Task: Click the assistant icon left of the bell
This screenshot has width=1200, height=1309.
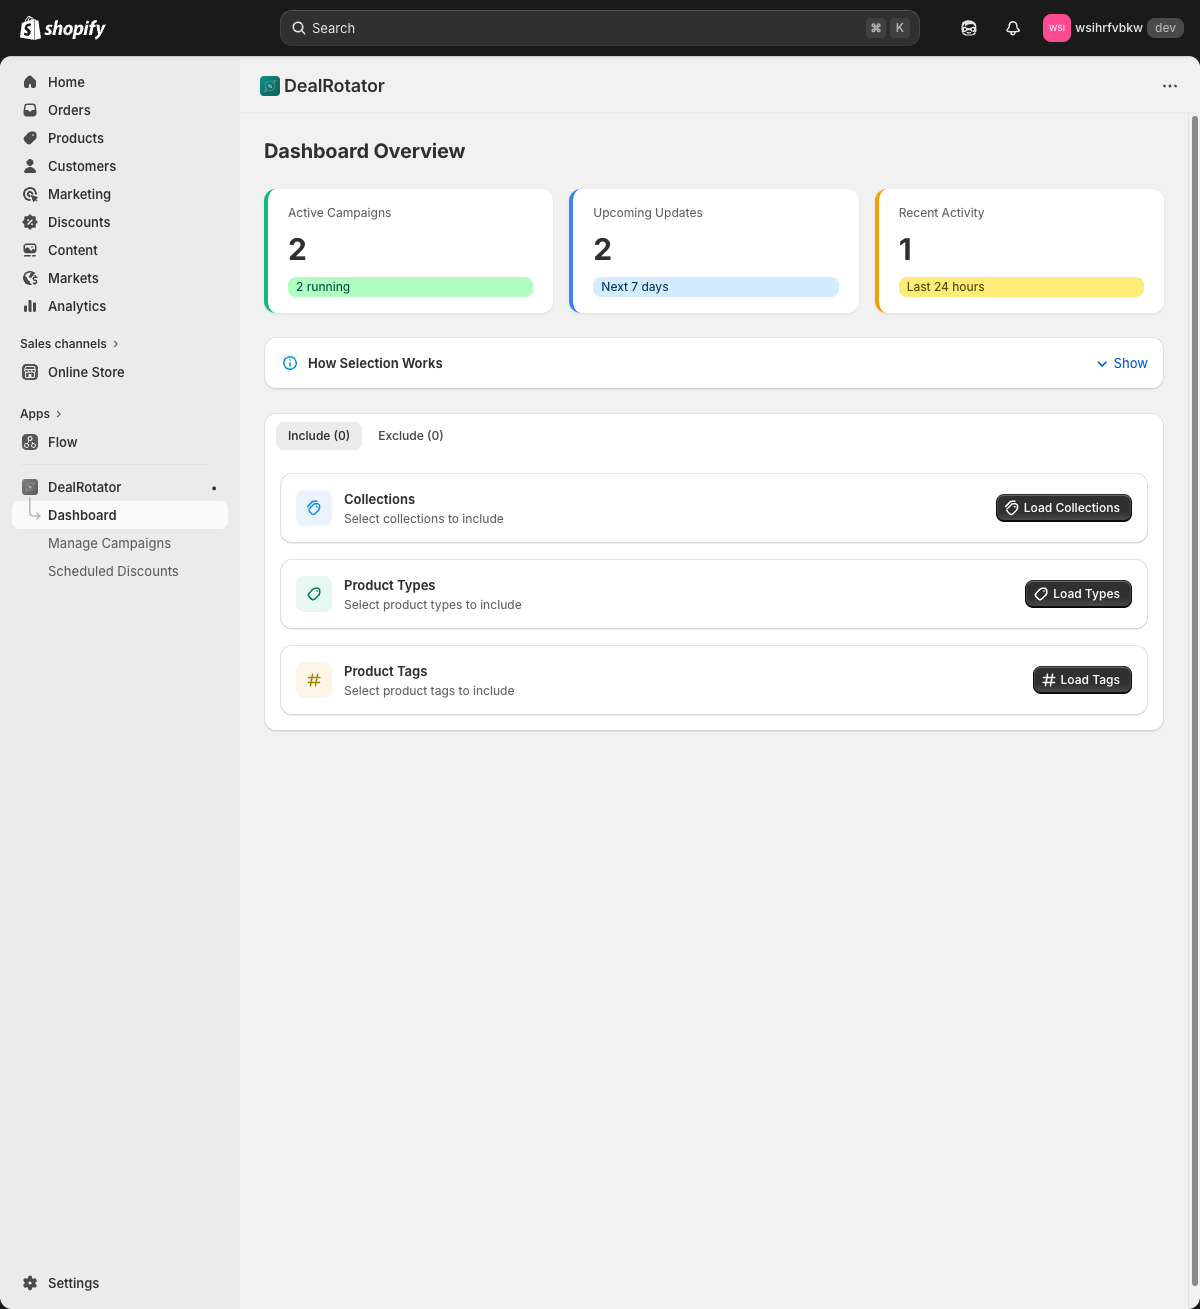Action: [968, 28]
